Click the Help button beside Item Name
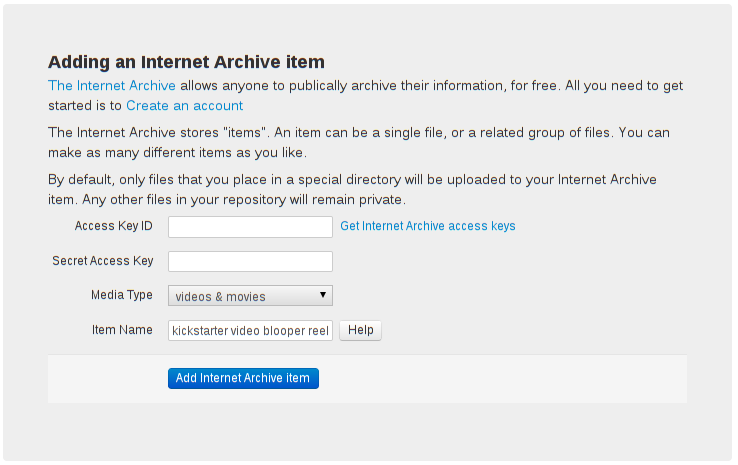Screen dimensions: 738x465 coord(361,330)
